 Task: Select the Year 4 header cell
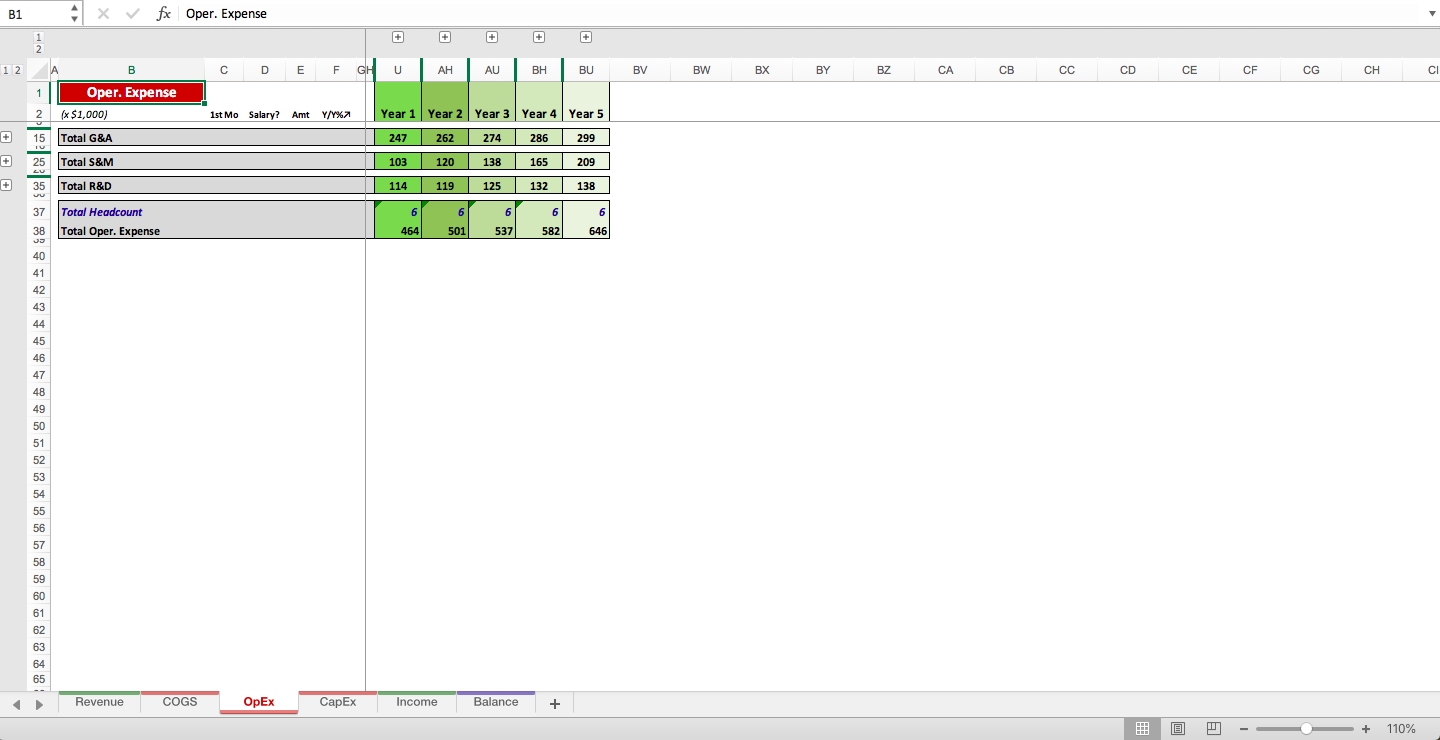tap(539, 113)
